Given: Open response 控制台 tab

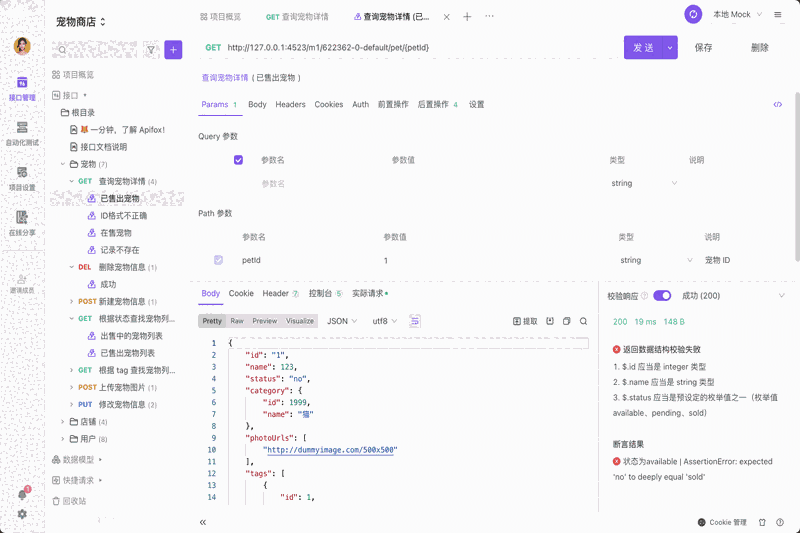Looking at the screenshot, I should [326, 294].
